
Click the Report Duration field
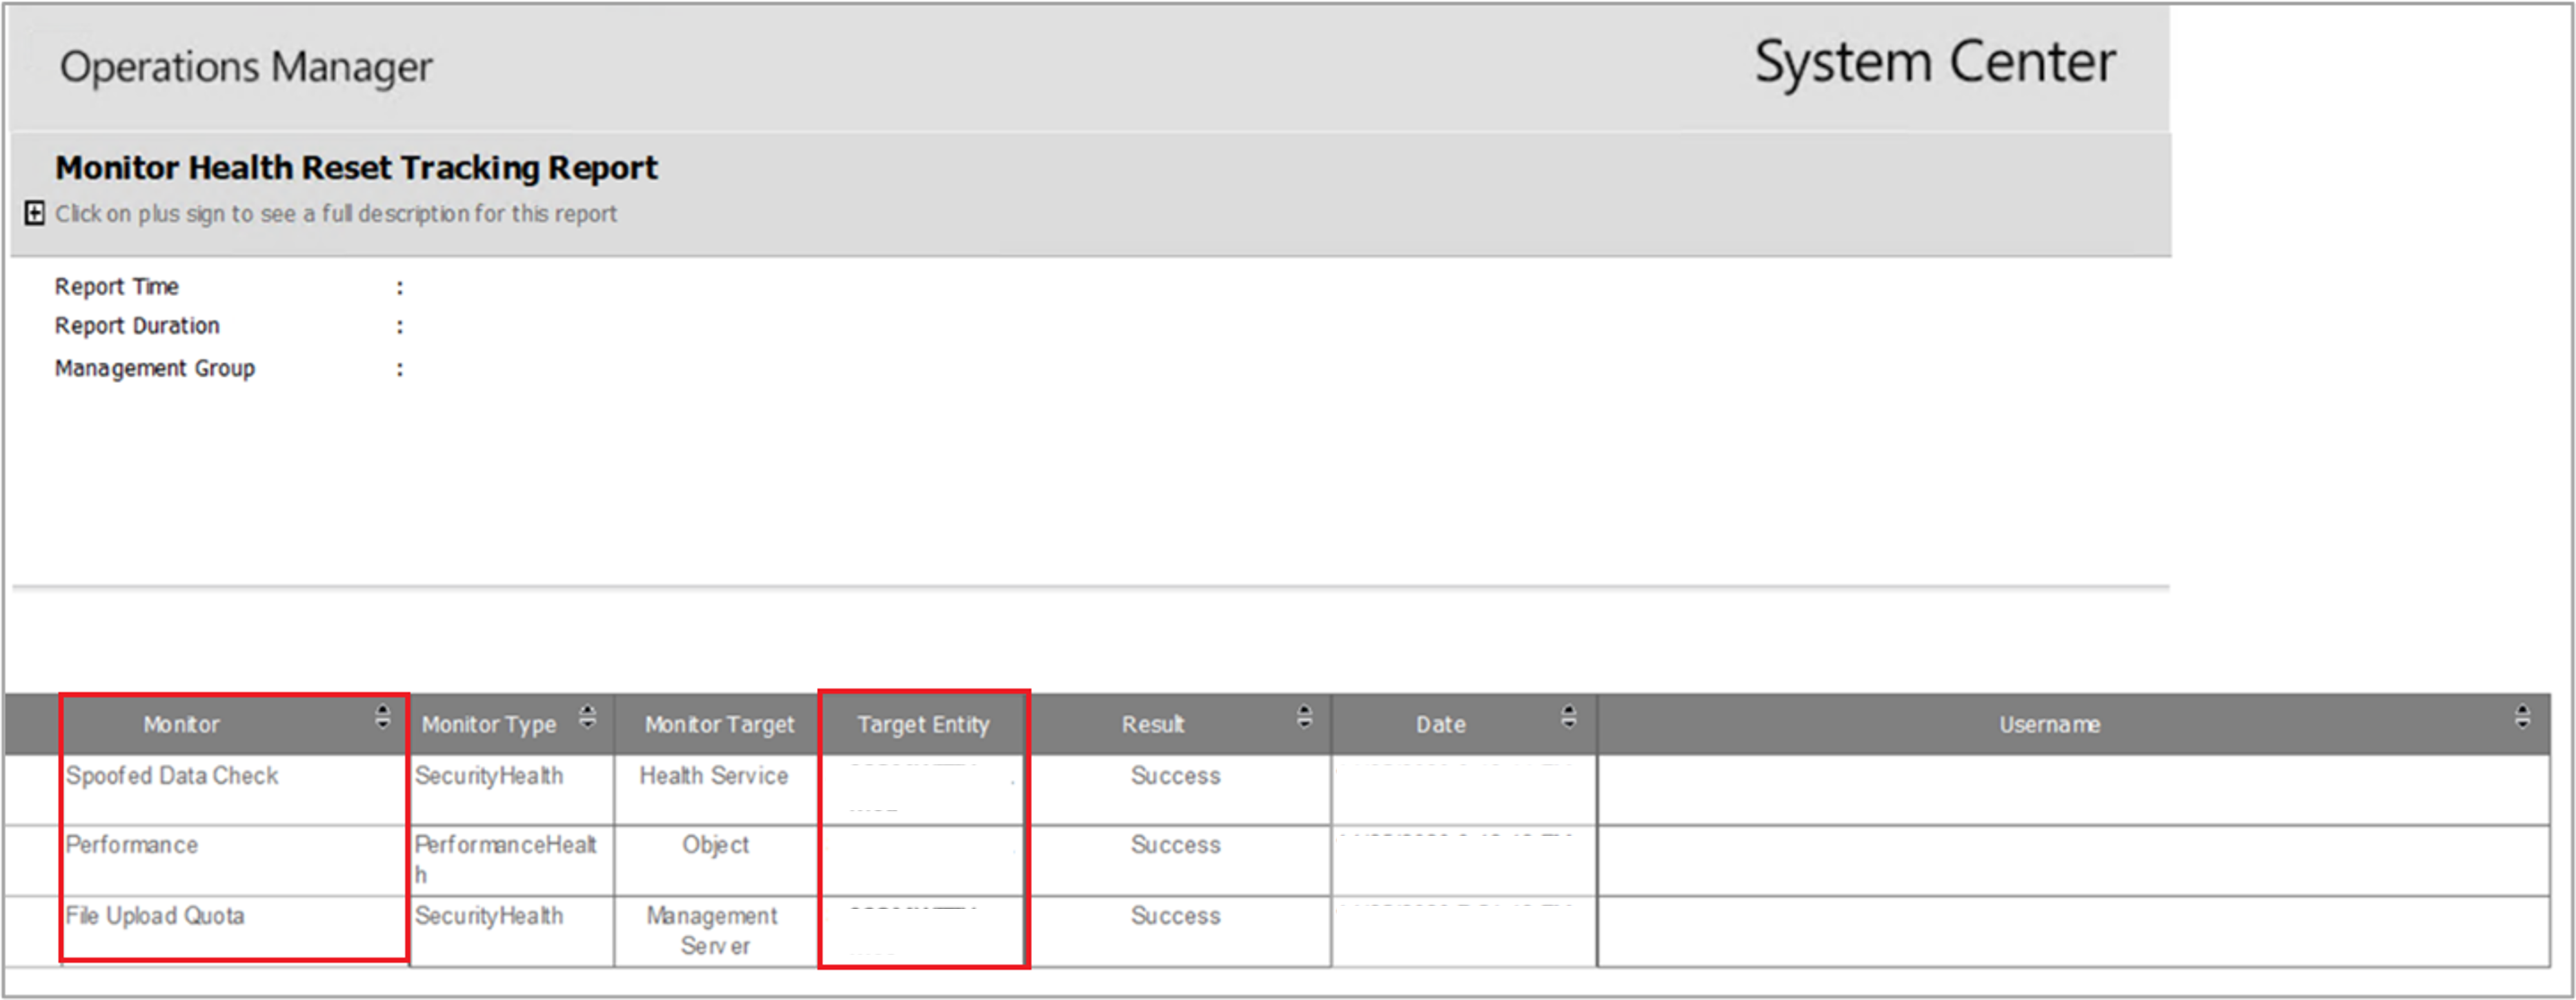coord(137,325)
